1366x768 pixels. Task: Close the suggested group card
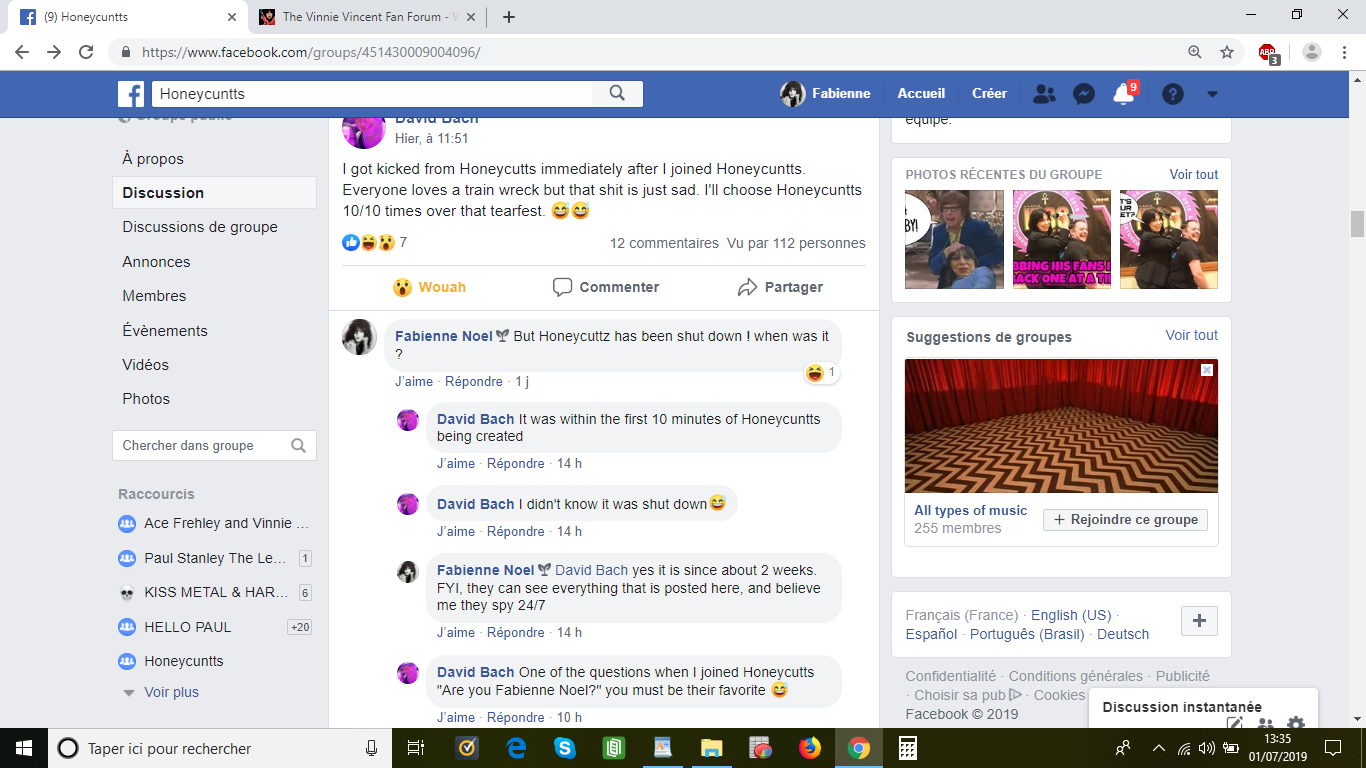1207,370
